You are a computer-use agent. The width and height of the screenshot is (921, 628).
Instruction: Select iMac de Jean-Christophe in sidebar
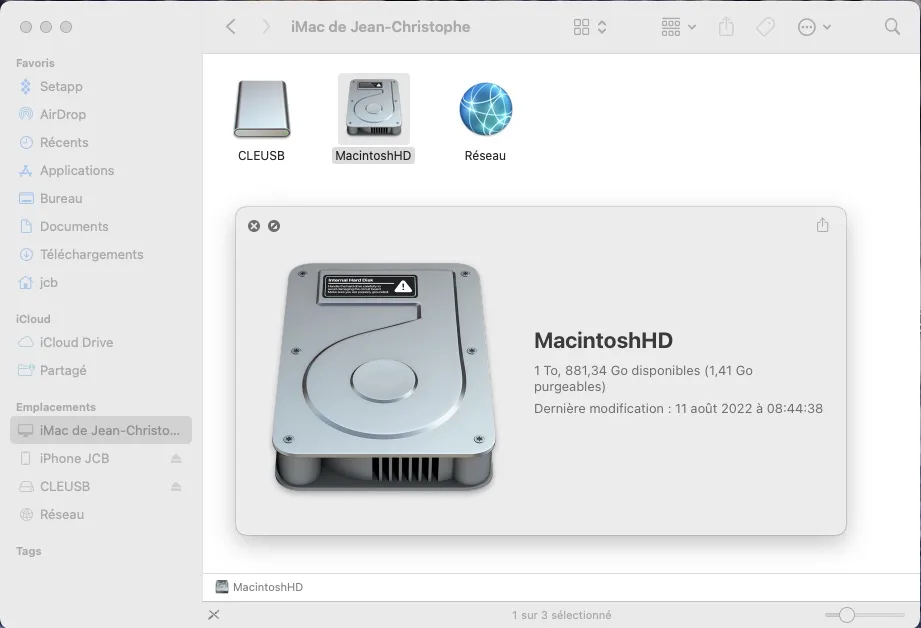click(x=101, y=430)
